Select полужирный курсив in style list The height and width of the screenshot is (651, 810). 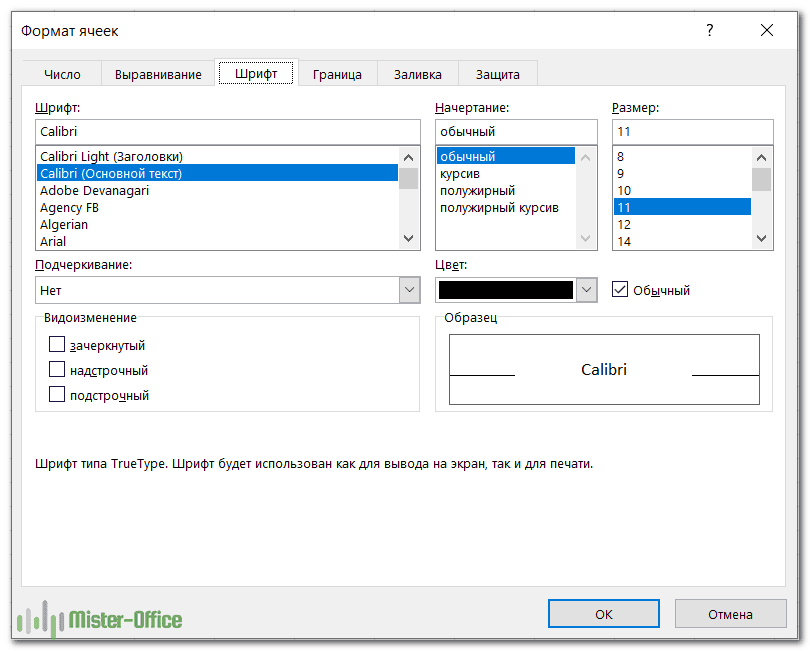click(x=499, y=208)
